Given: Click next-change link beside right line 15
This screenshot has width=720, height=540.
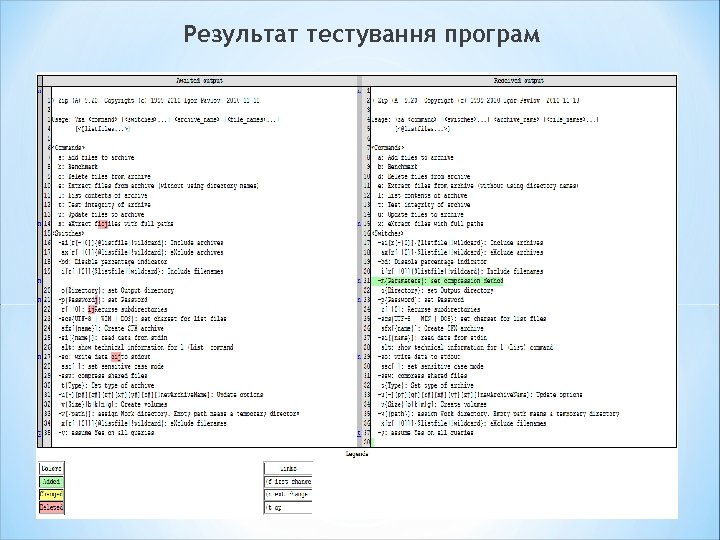Looking at the screenshot, I should tap(359, 224).
